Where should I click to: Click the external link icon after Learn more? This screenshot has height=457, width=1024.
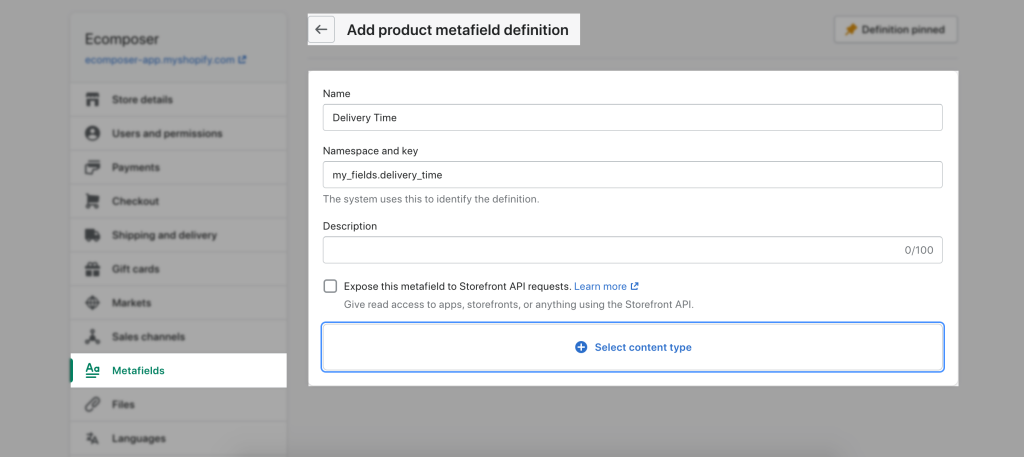pyautogui.click(x=635, y=287)
